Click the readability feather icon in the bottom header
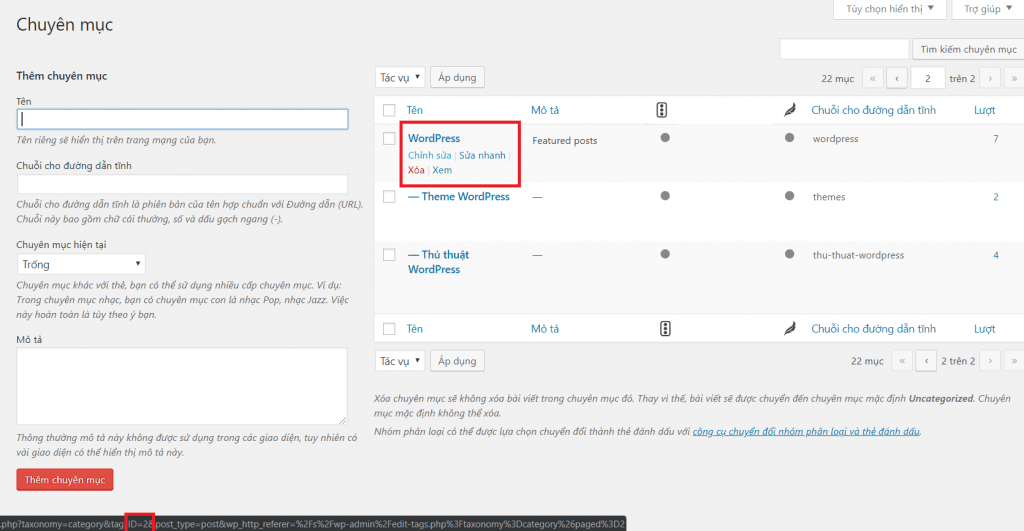This screenshot has height=531, width=1024. pyautogui.click(x=790, y=329)
